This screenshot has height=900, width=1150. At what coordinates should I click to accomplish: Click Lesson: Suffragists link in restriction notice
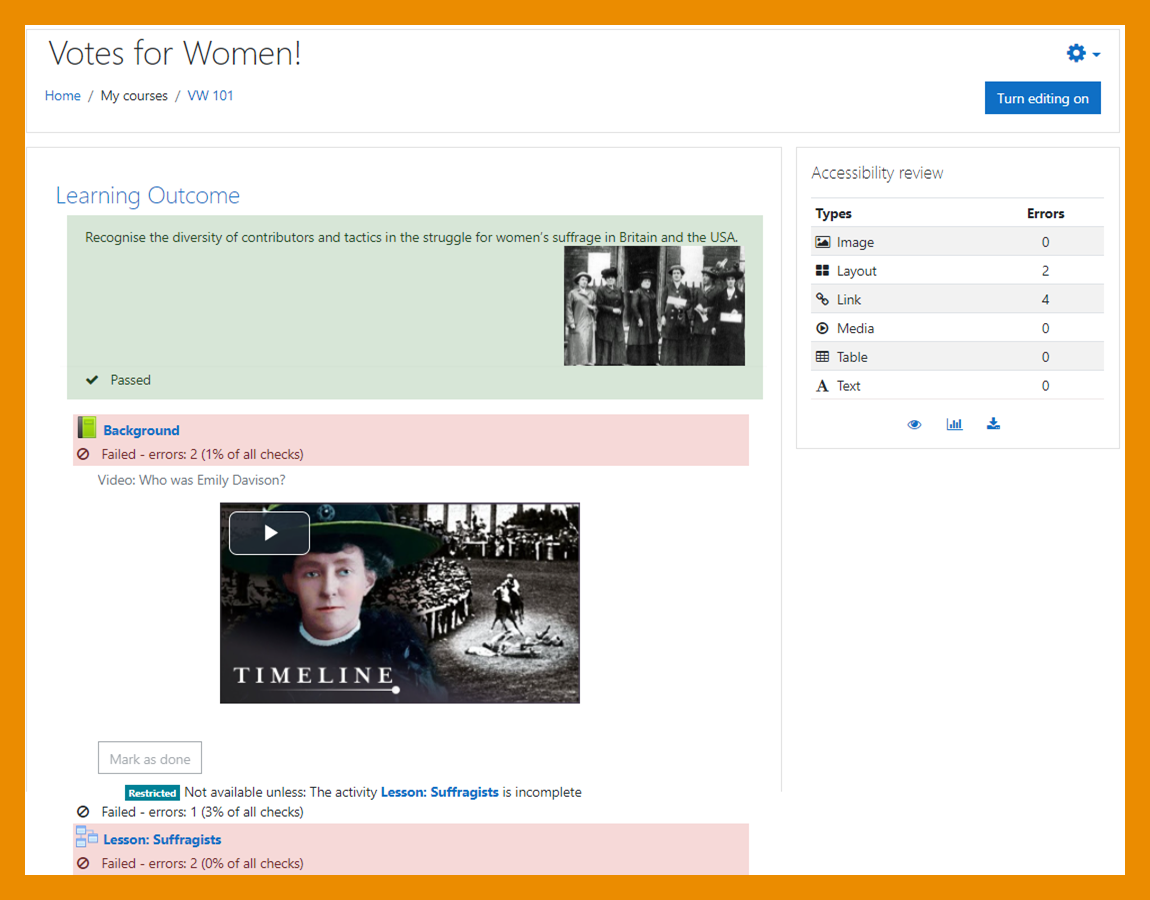439,792
